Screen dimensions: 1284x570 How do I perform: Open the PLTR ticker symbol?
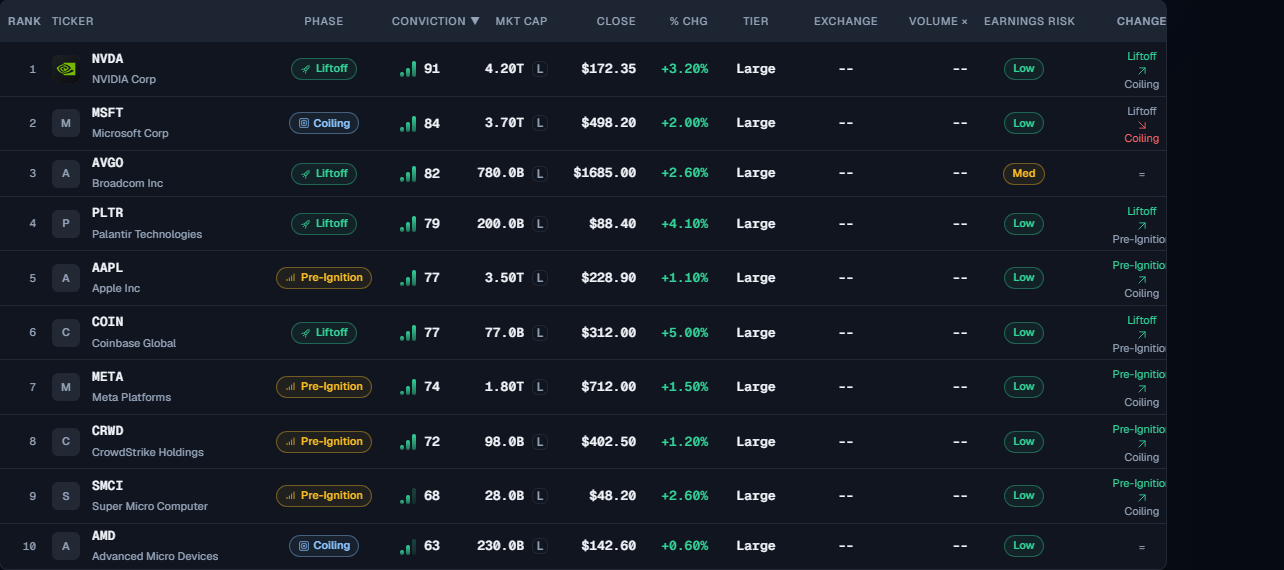click(x=108, y=213)
